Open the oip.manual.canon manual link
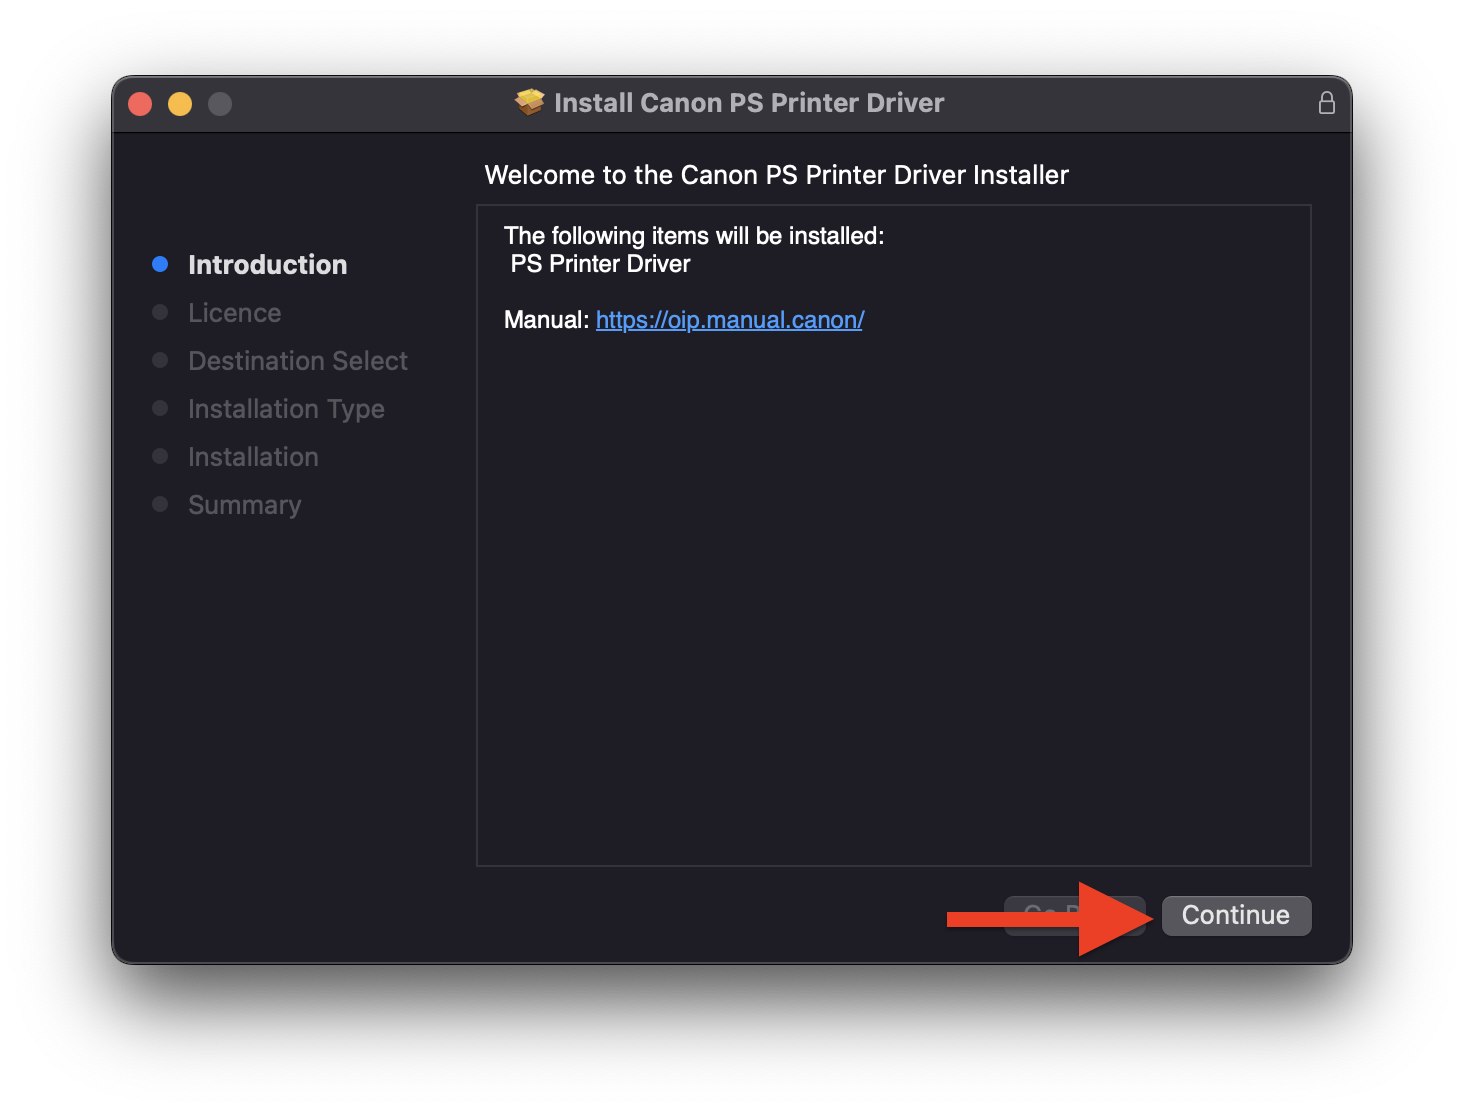 pyautogui.click(x=729, y=320)
